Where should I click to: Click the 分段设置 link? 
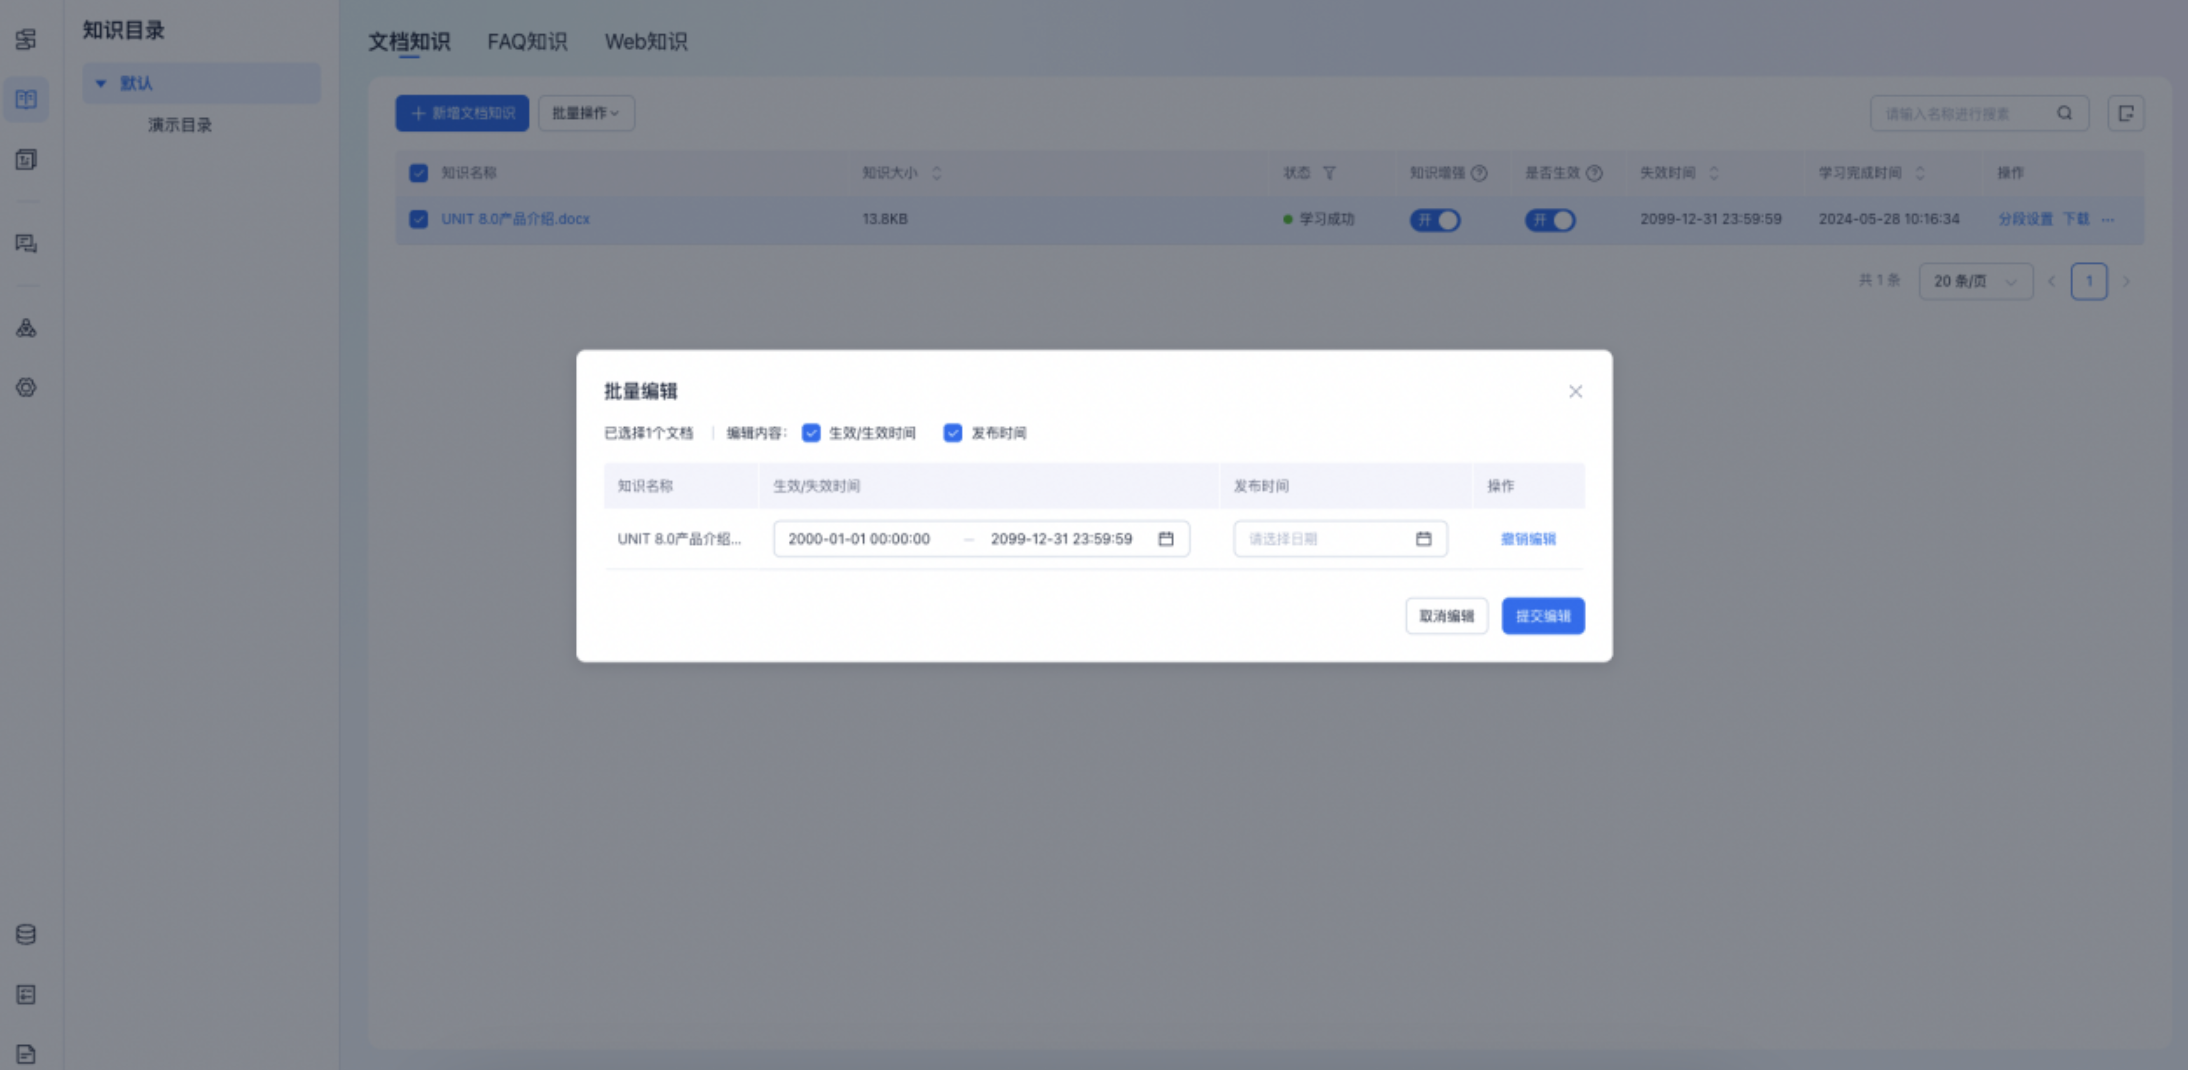tap(2025, 219)
